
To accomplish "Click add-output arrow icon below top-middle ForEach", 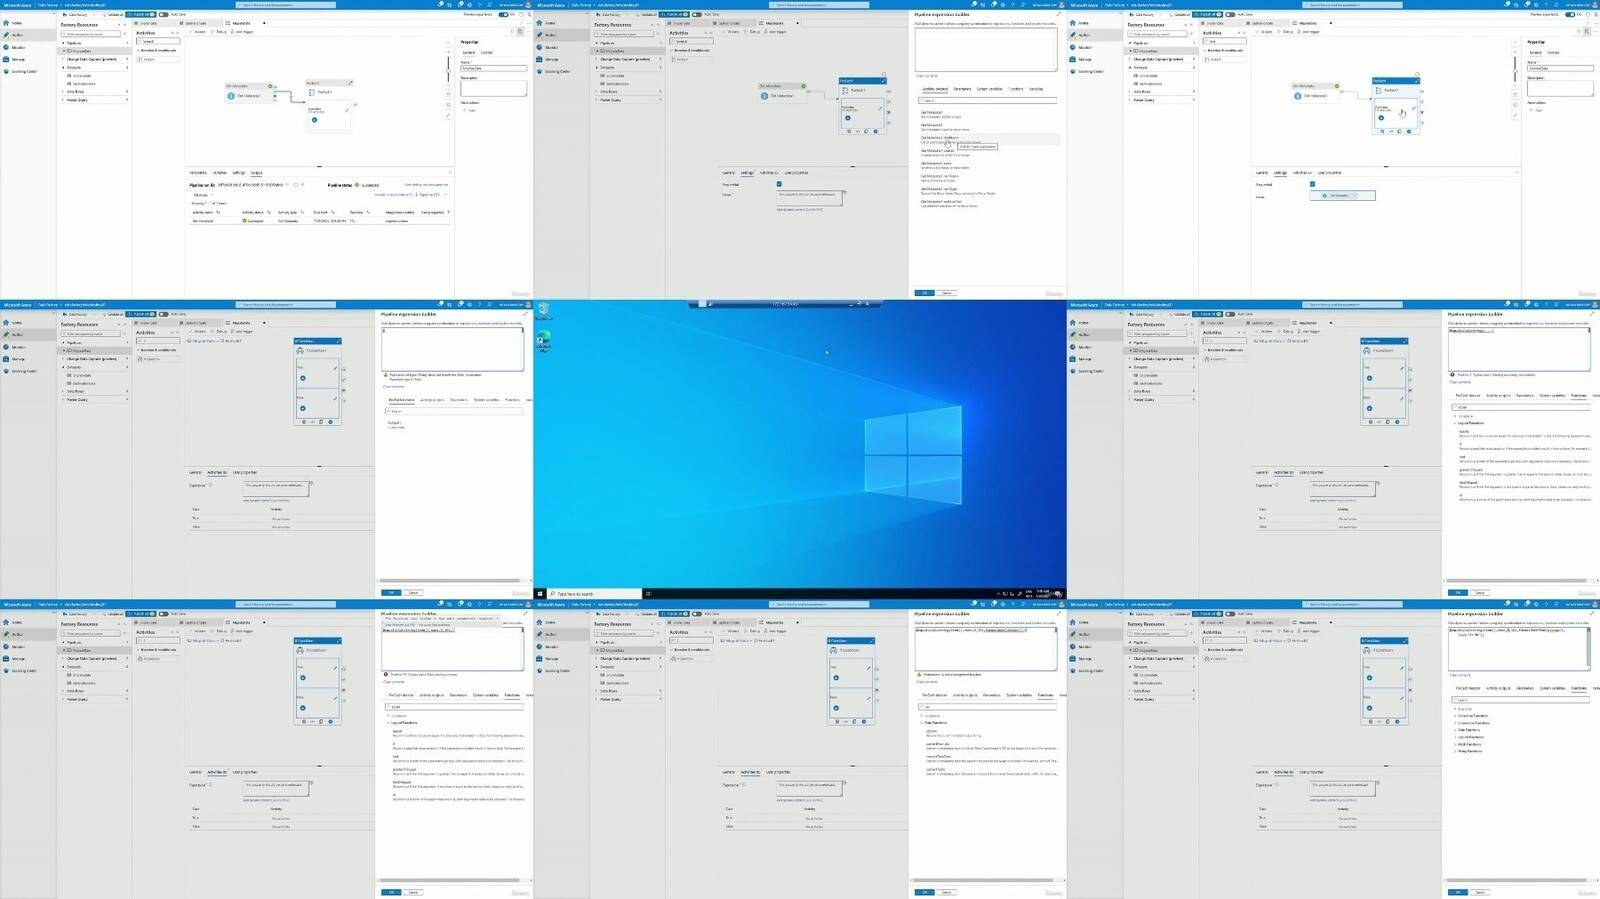I will coord(875,131).
